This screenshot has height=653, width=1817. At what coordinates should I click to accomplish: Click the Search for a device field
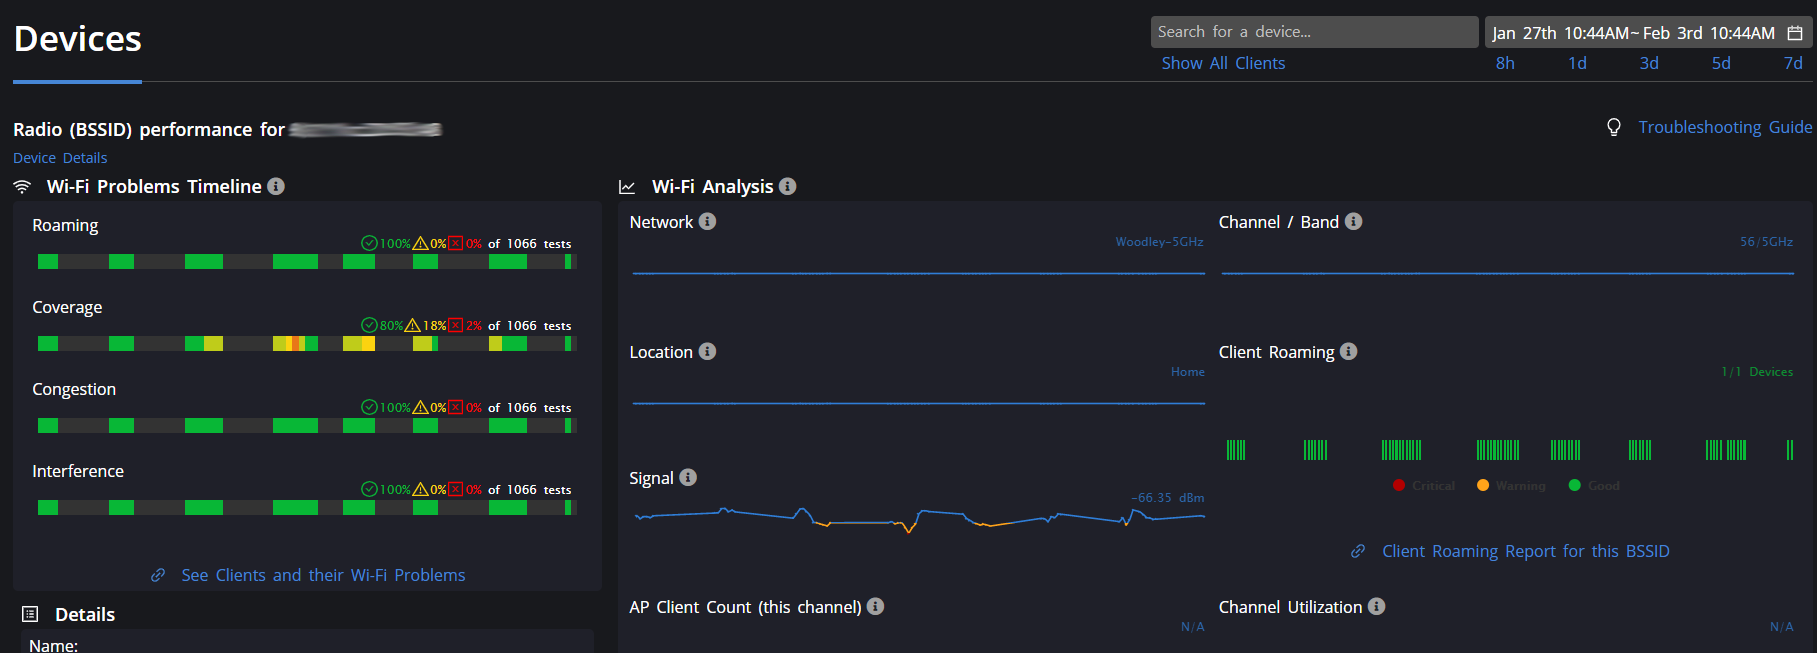coord(1313,32)
